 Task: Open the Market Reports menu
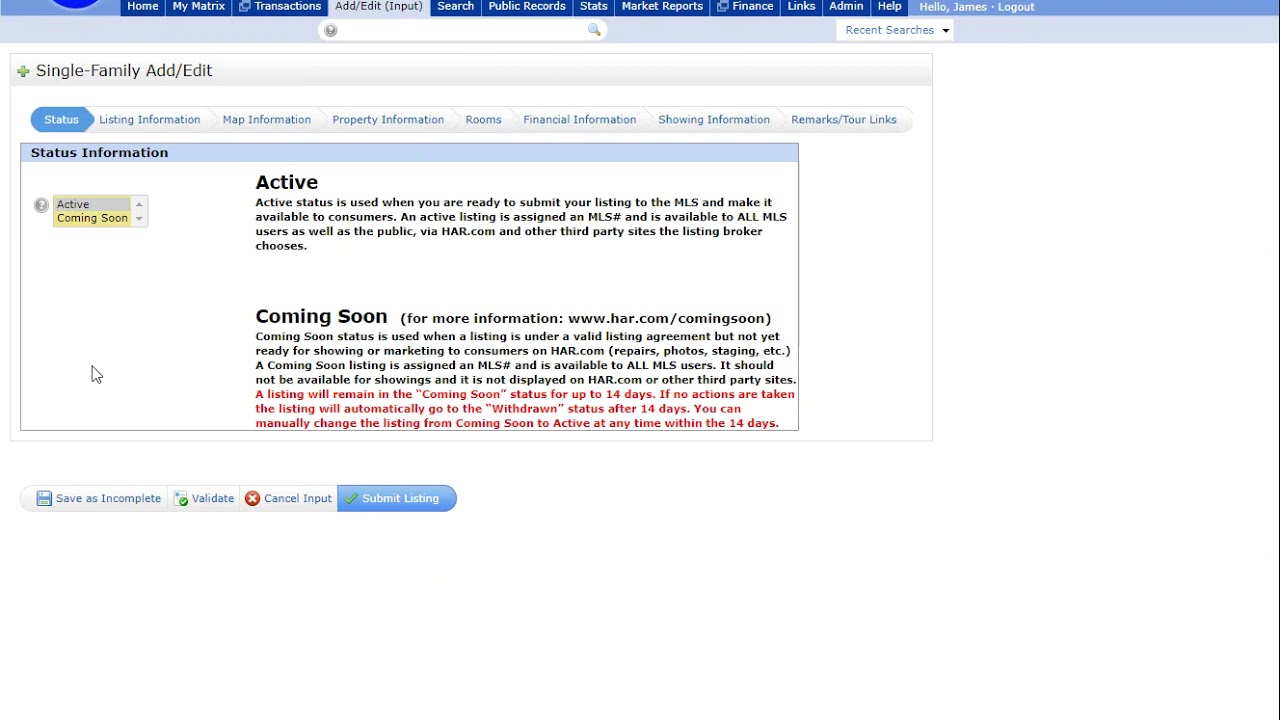click(x=662, y=6)
